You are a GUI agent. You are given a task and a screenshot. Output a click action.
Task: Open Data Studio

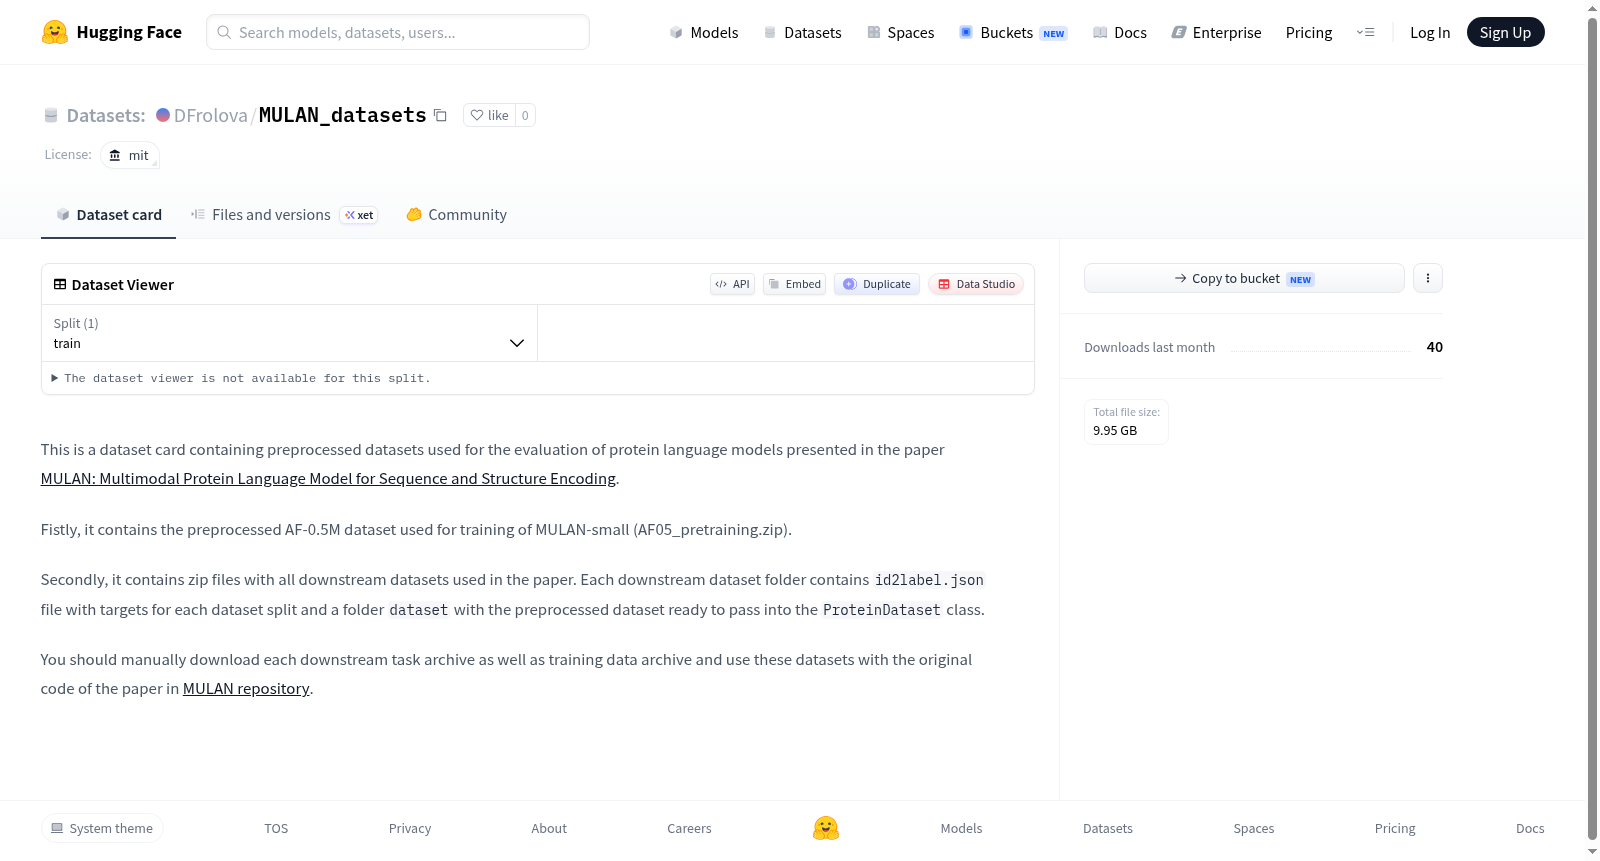[976, 284]
